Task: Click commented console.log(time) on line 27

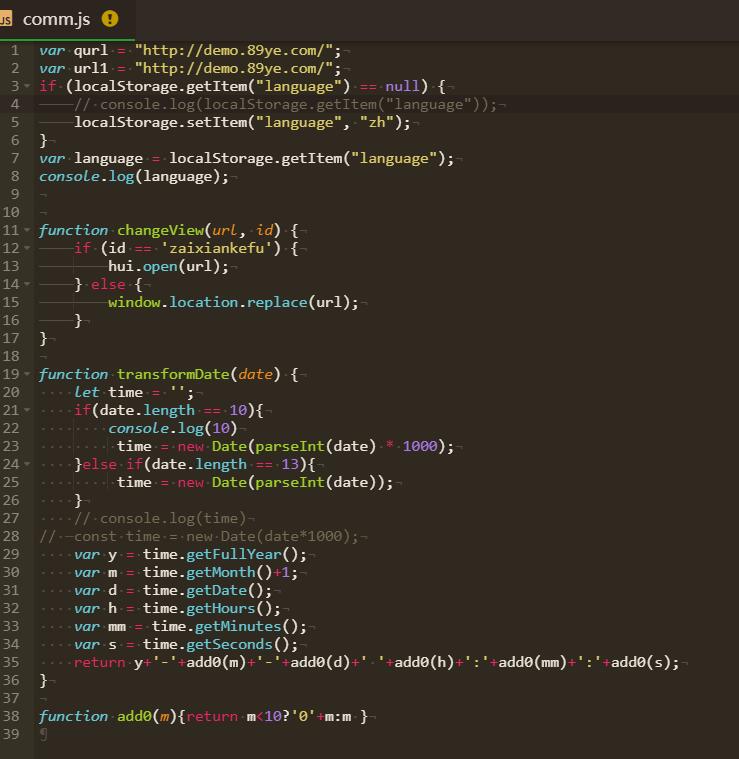Action: click(x=160, y=518)
